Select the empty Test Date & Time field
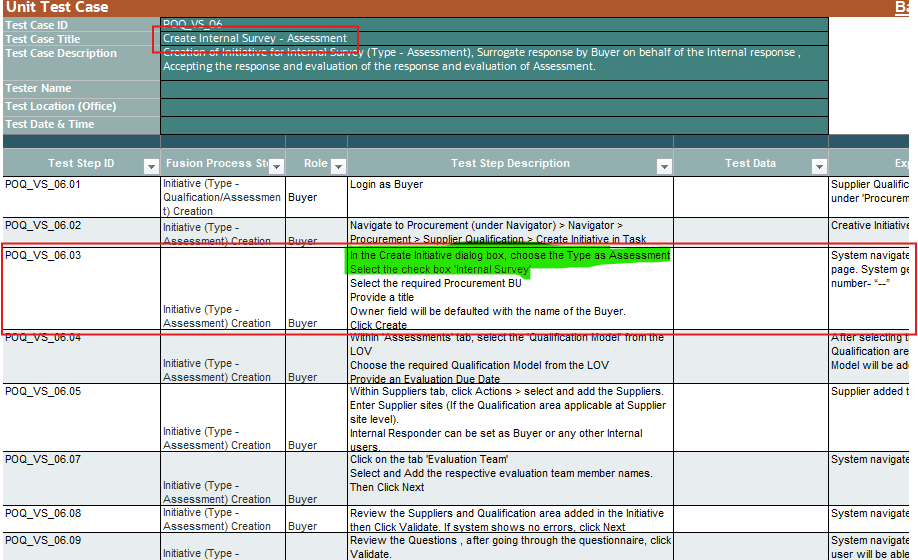This screenshot has width=918, height=560. point(494,125)
